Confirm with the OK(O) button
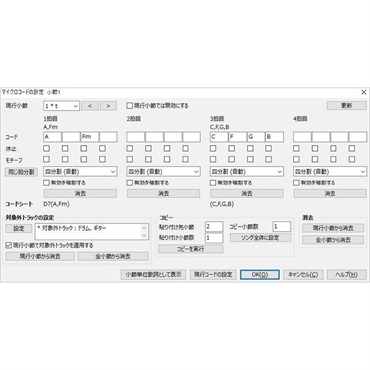370x370 pixels. tap(260, 274)
